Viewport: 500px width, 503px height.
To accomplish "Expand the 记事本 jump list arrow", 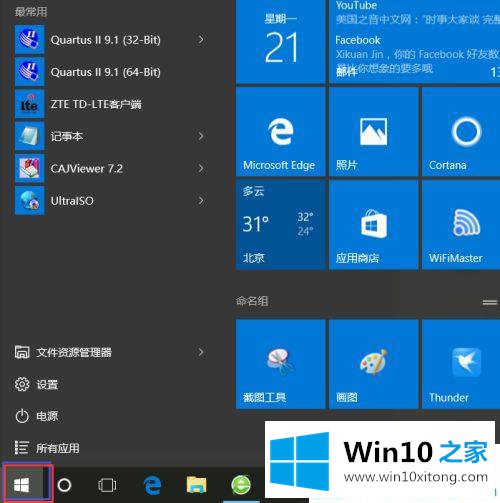I will [x=201, y=136].
